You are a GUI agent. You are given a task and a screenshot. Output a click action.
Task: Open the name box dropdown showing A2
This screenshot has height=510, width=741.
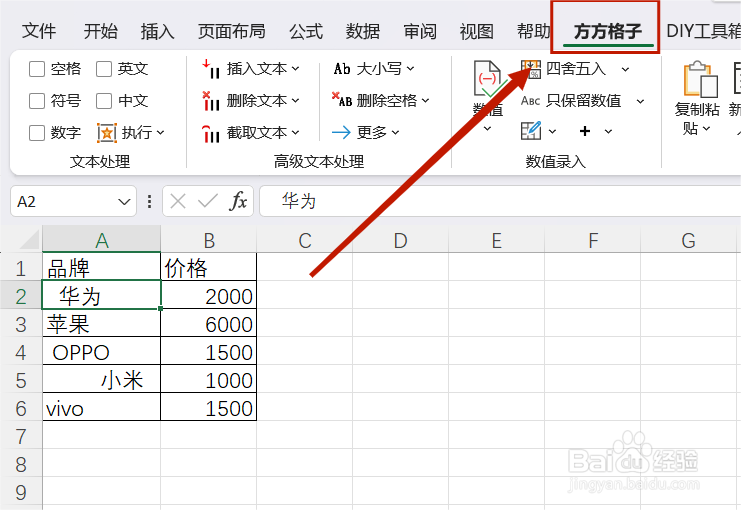click(x=124, y=202)
